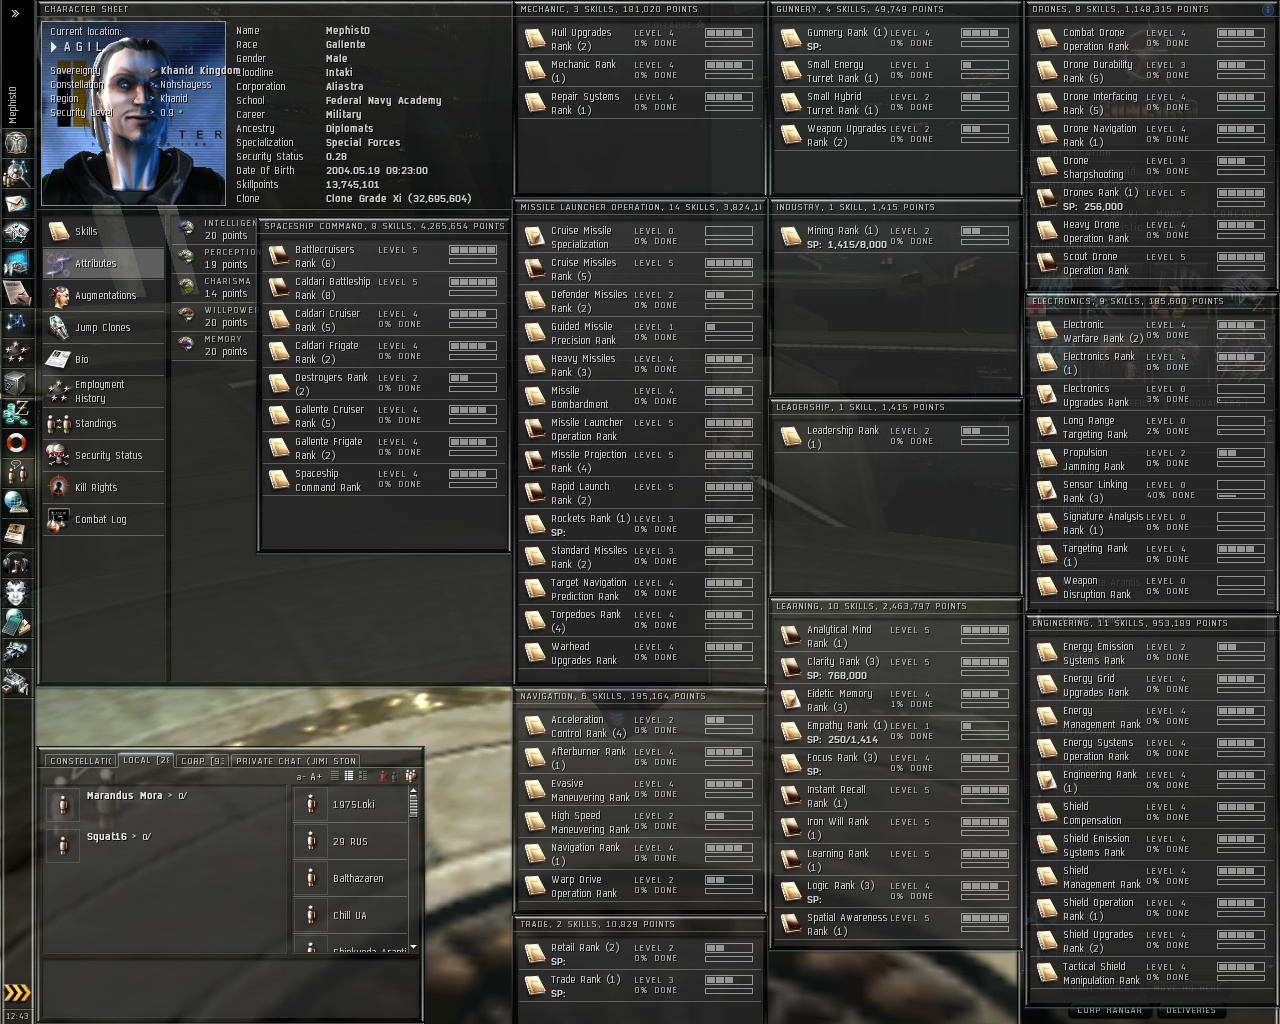
Task: Open the mail envelope icon in the sidebar
Action: tap(16, 204)
